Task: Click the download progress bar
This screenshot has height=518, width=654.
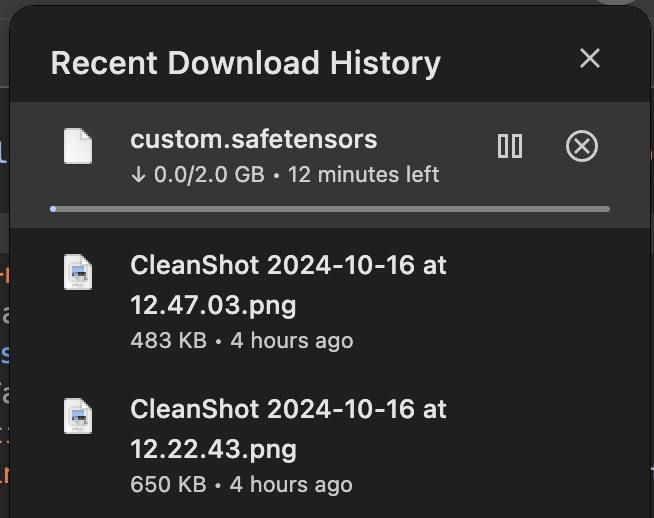Action: [x=330, y=209]
